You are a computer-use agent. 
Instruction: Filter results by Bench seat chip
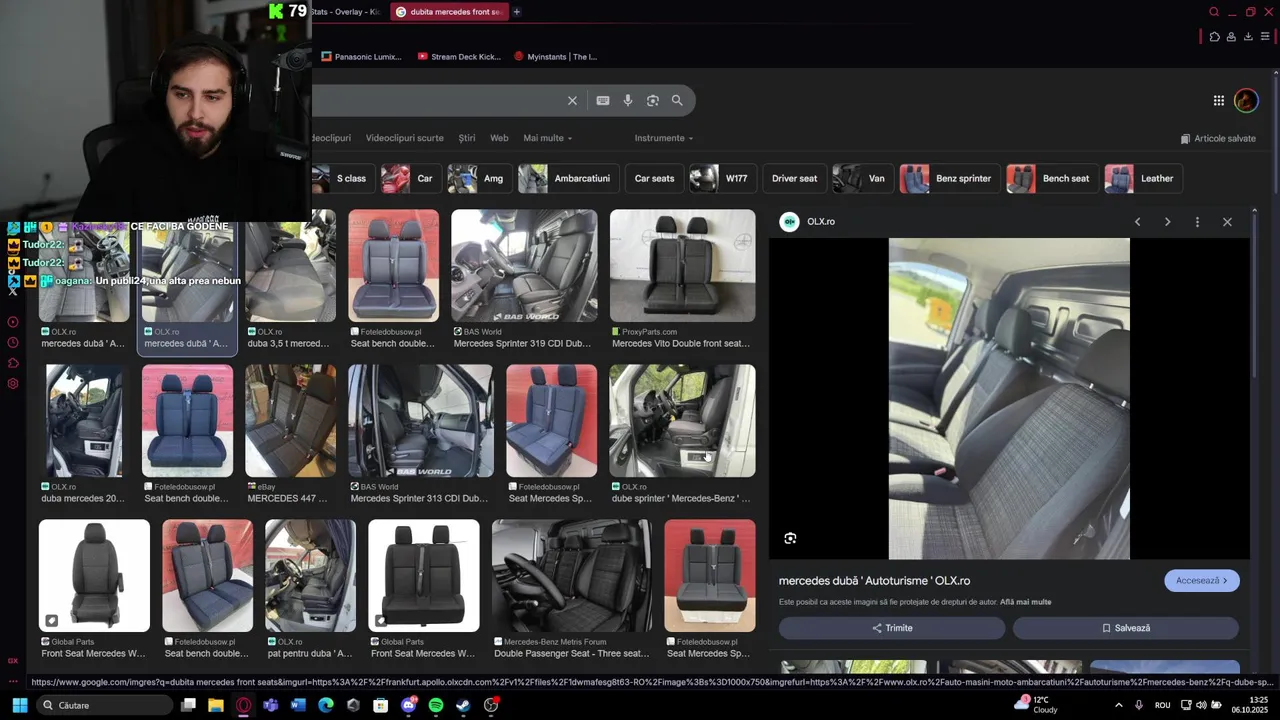pyautogui.click(x=1051, y=178)
